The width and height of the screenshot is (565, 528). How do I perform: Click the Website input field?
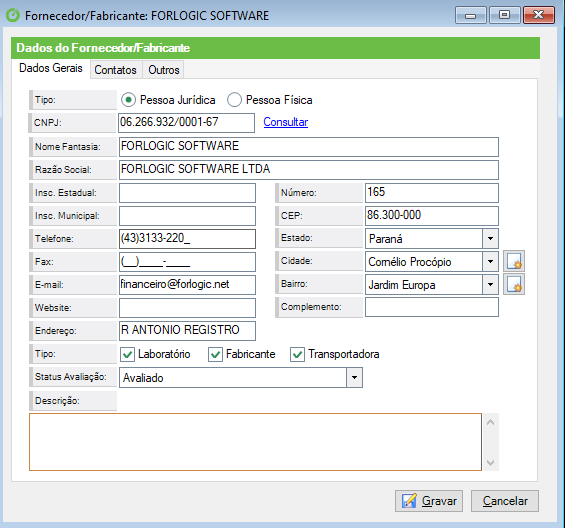[187, 308]
